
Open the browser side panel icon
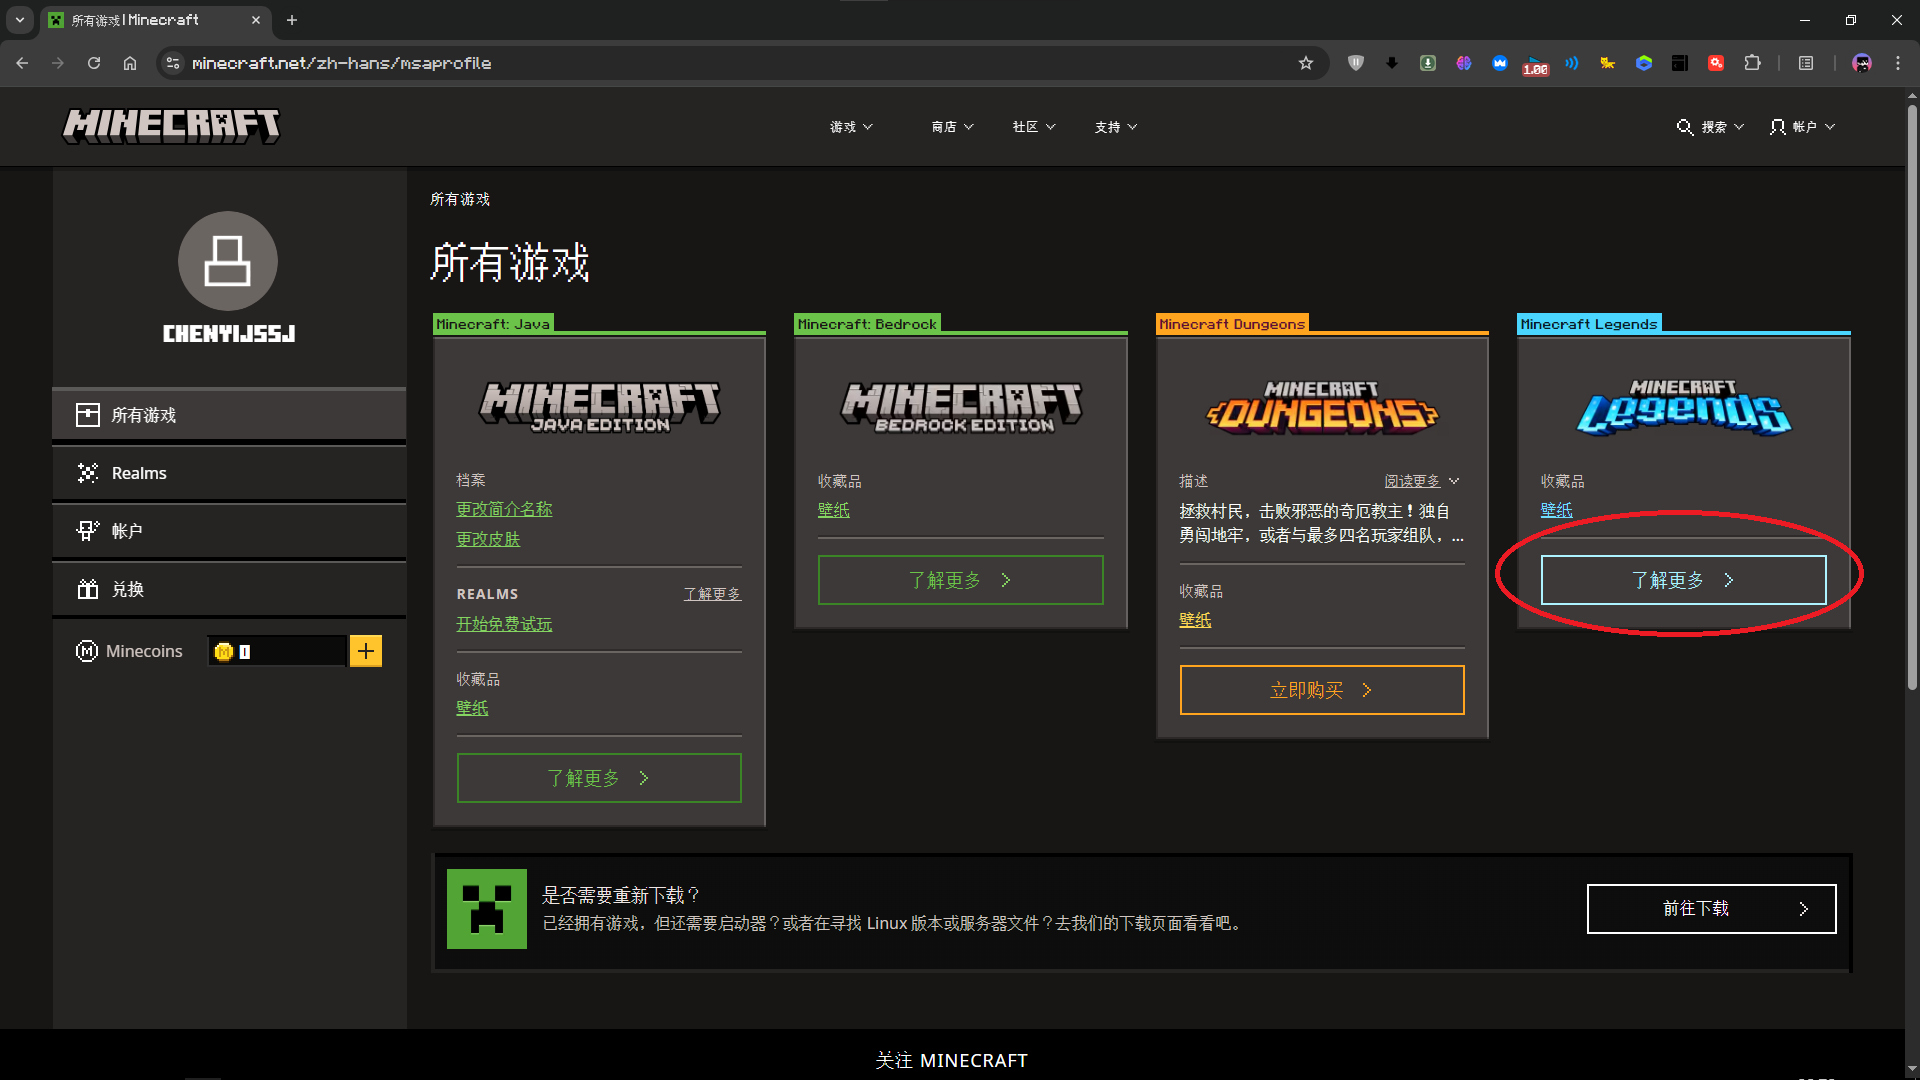[x=1806, y=63]
